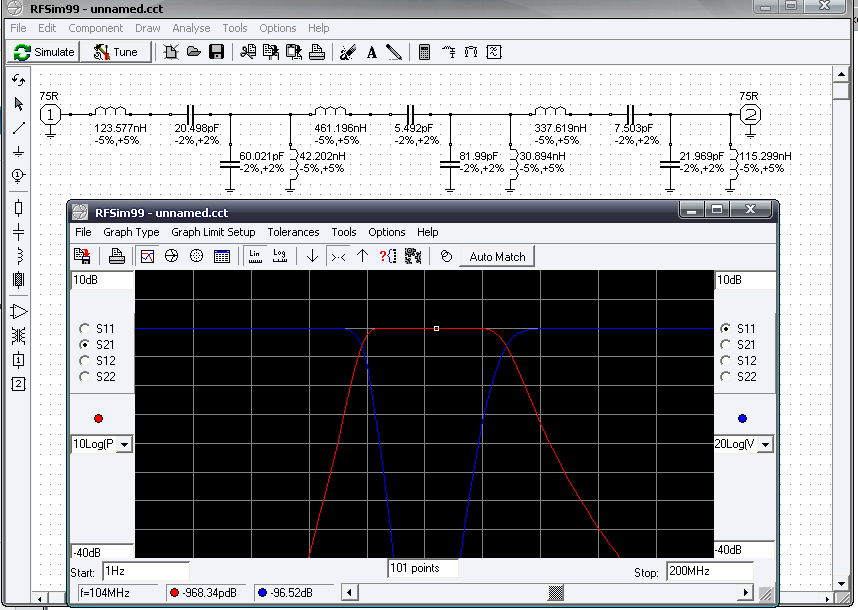Screen dimensions: 858x610
Task: Set frequency axis to Lin scale
Action: point(255,256)
